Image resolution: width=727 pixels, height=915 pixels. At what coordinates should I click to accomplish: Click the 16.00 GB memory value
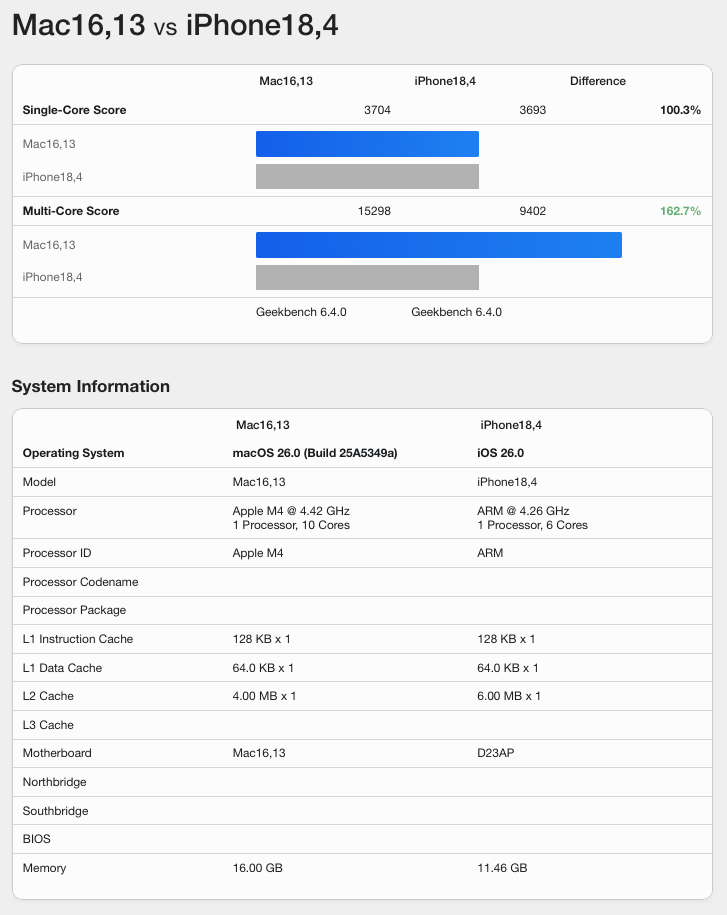(257, 868)
